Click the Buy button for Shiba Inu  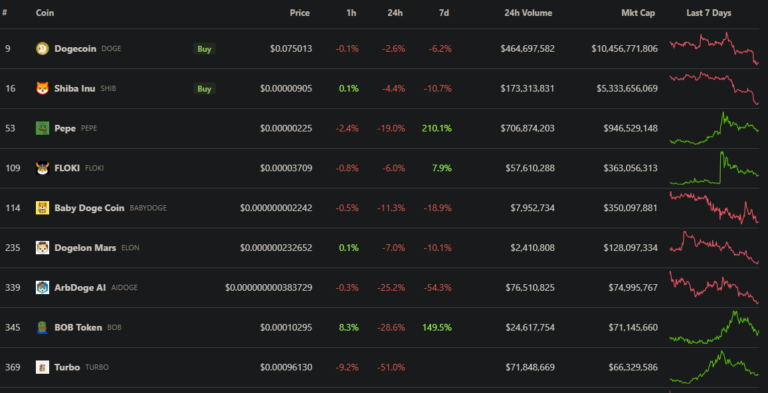click(204, 89)
